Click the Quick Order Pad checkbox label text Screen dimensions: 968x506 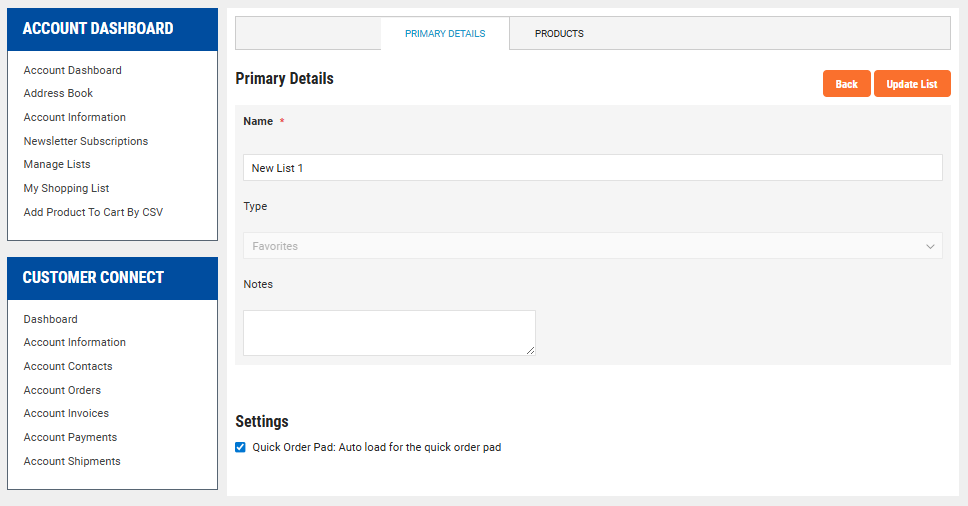pos(377,447)
